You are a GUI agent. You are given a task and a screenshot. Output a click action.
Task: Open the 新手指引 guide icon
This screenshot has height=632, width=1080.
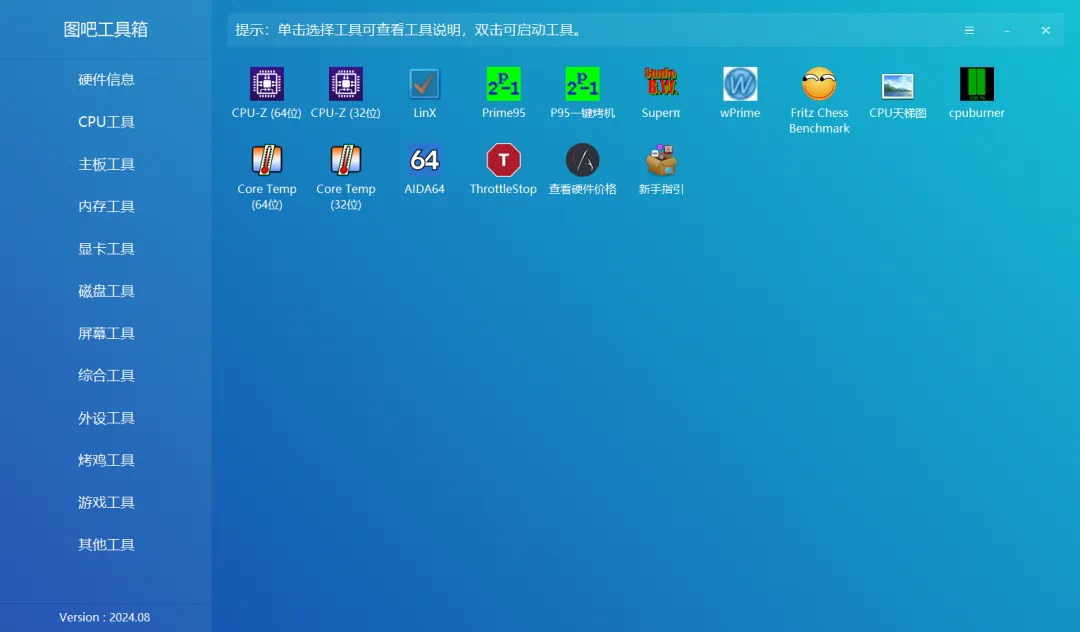point(661,160)
